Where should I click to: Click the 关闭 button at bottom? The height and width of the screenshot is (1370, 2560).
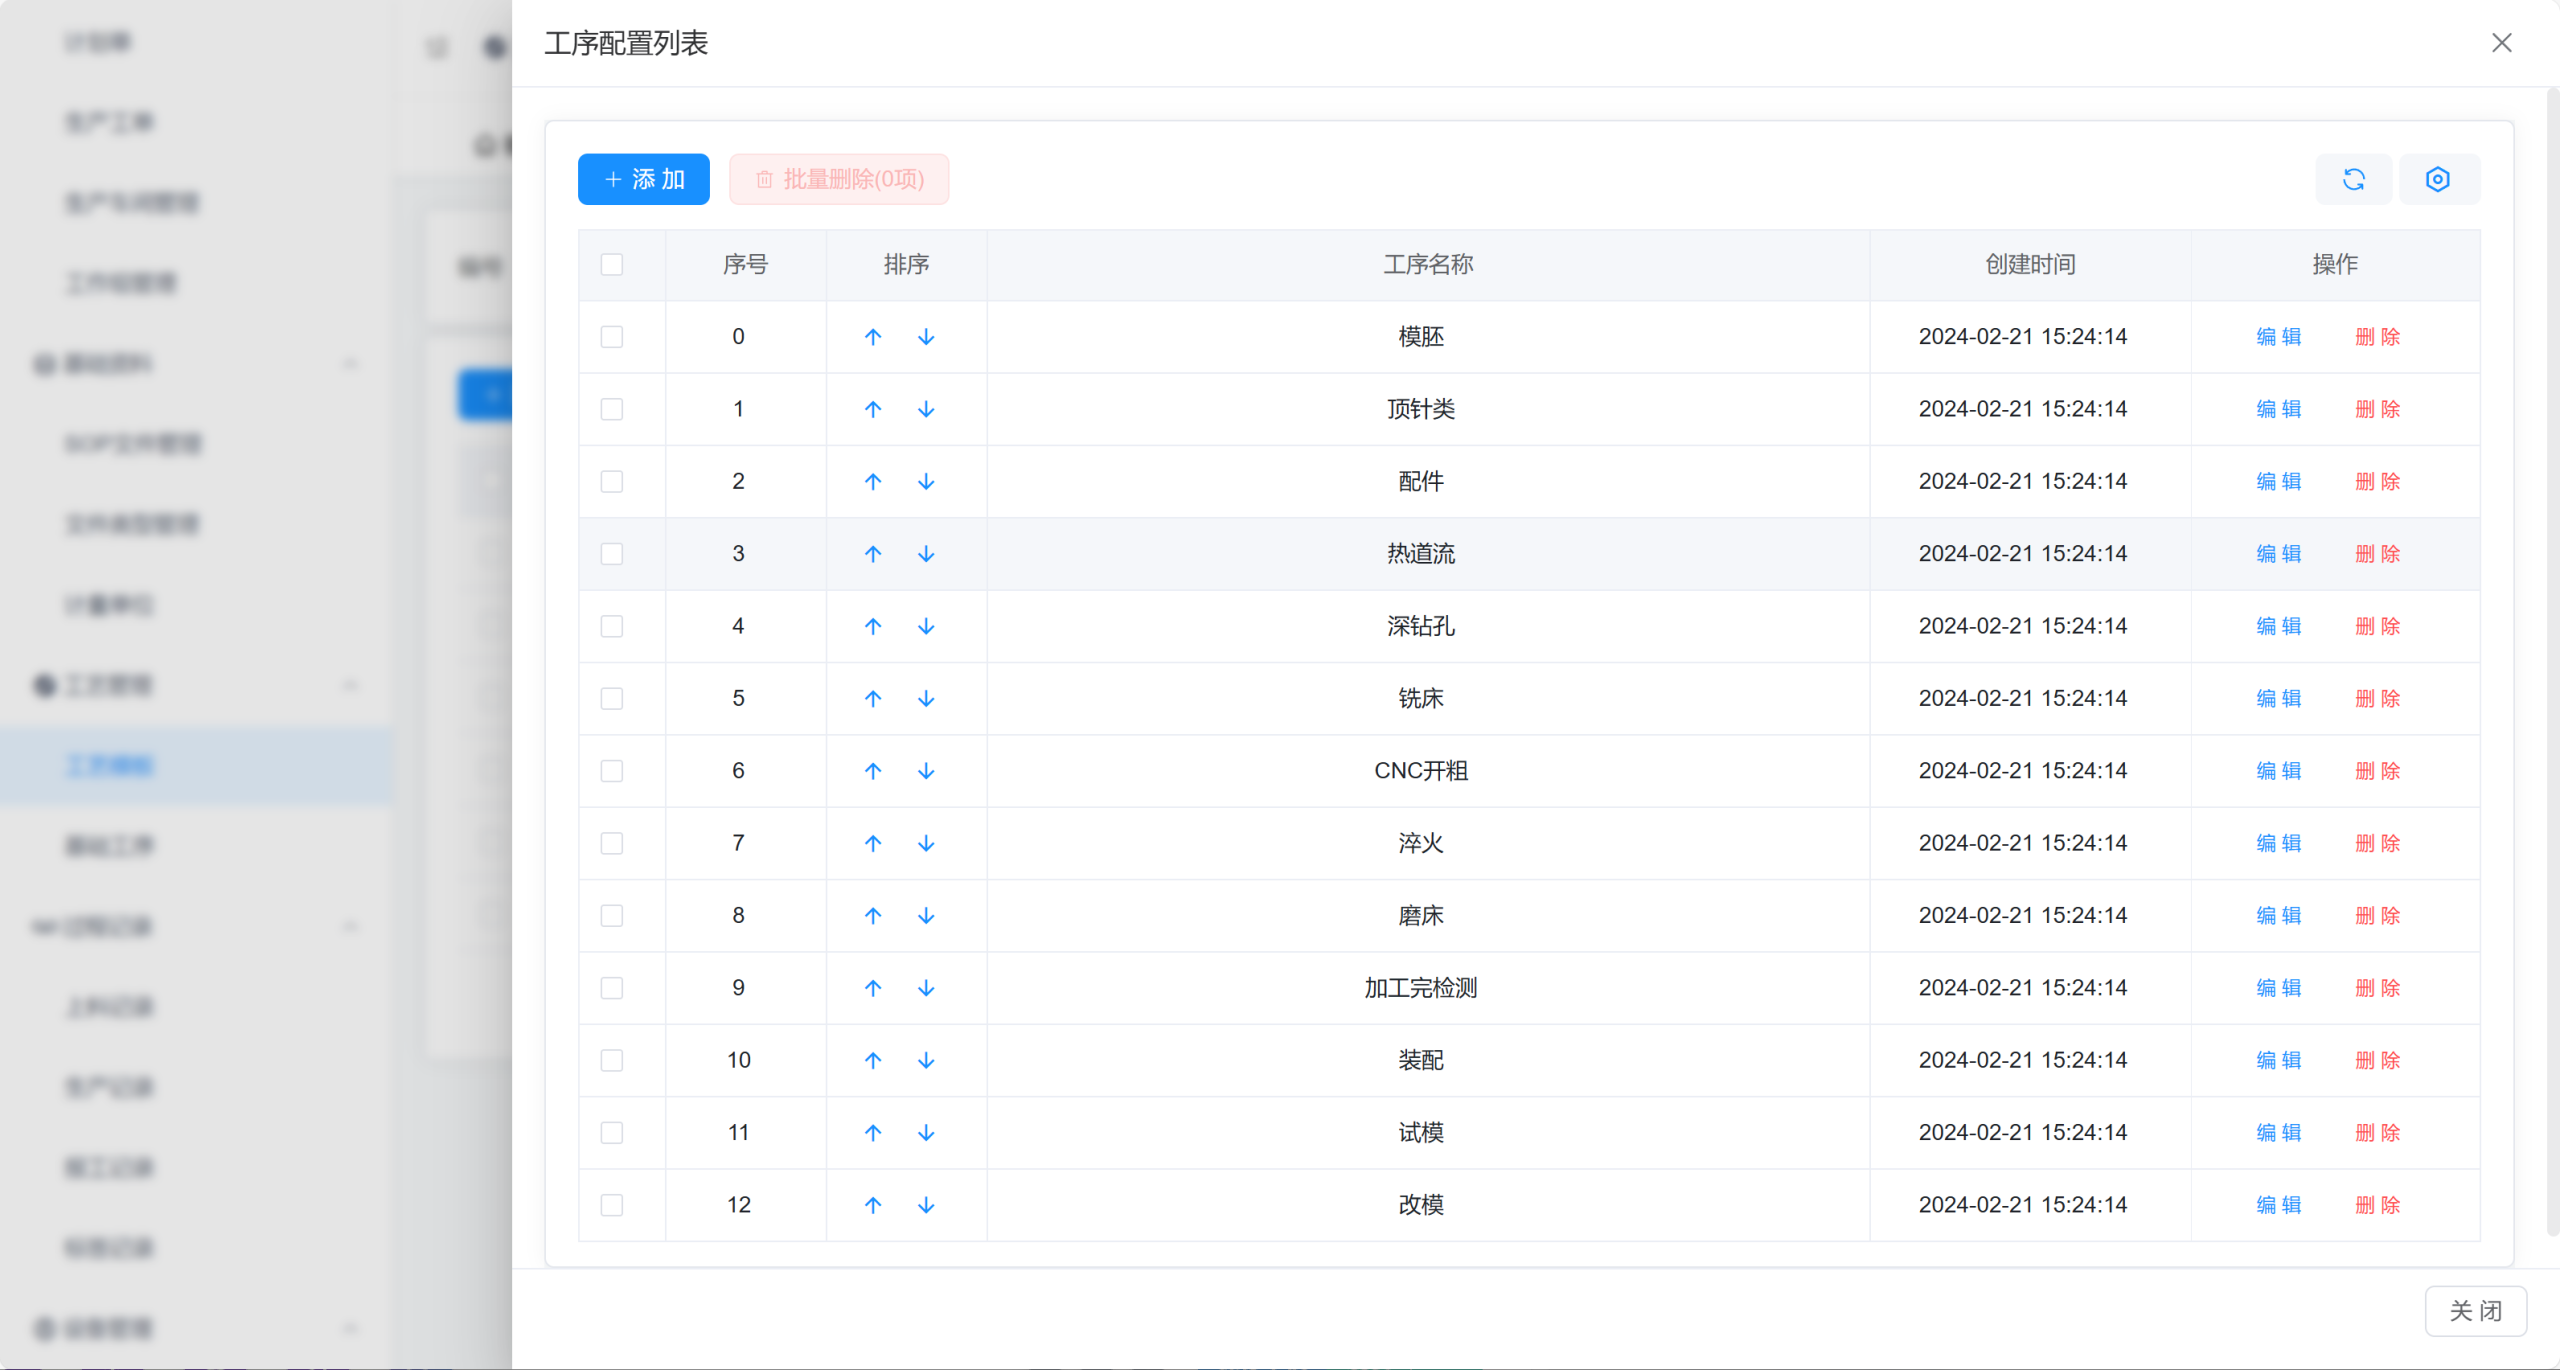2475,1310
